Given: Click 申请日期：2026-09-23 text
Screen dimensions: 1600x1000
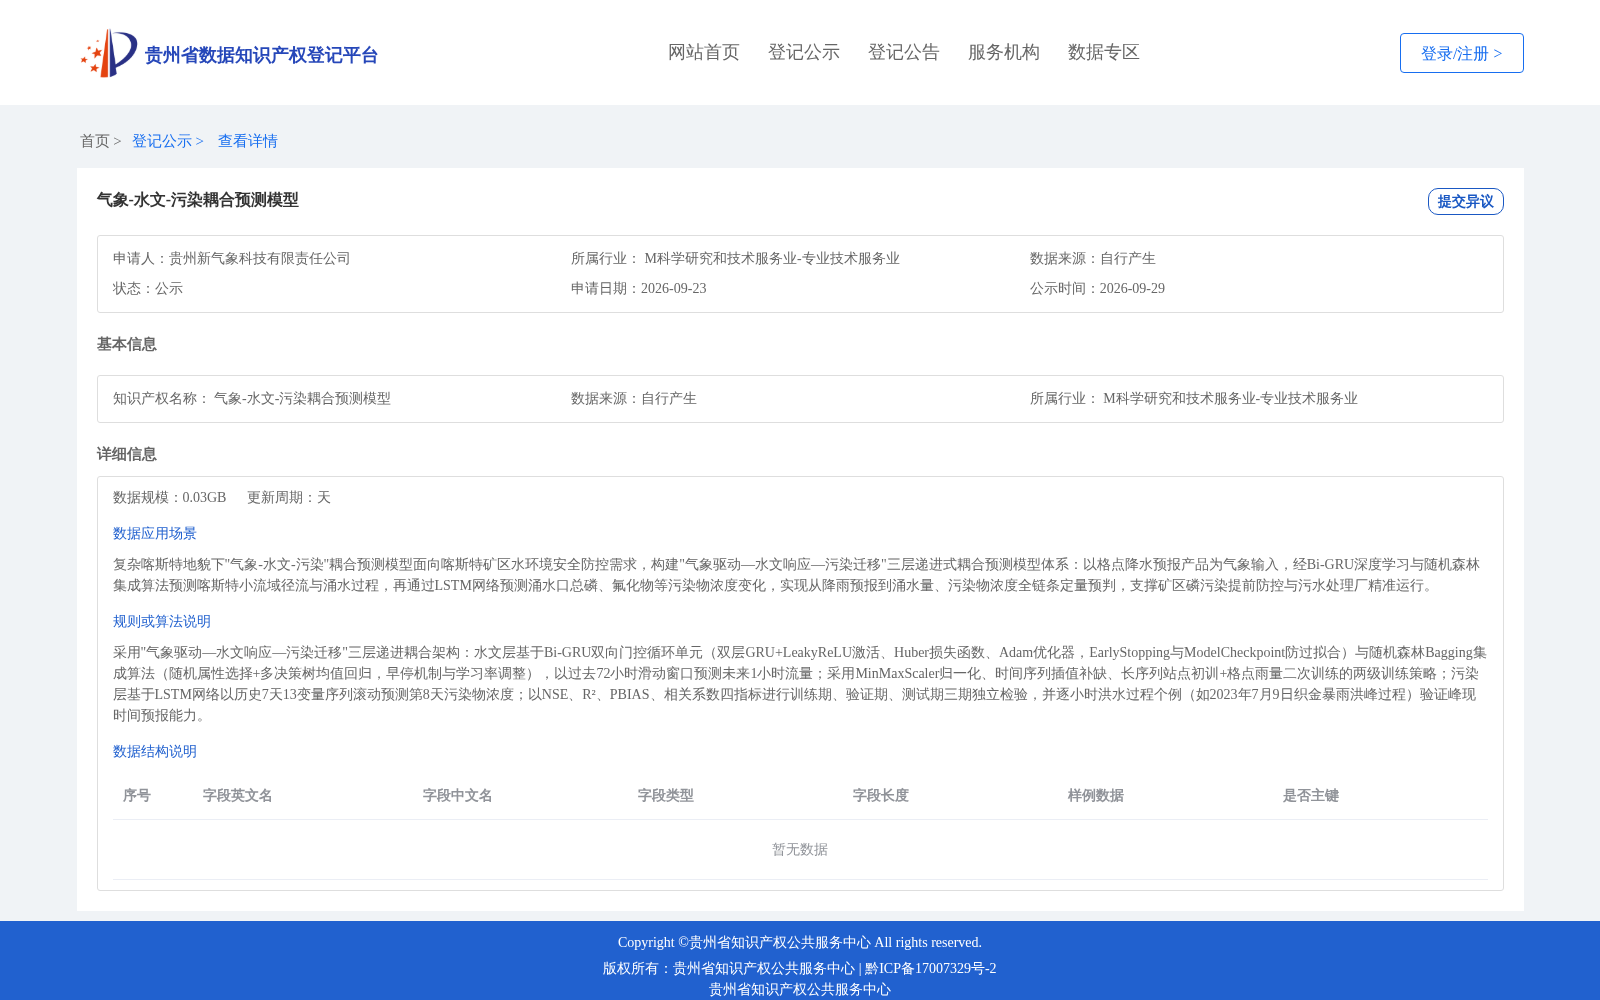Looking at the screenshot, I should click(639, 288).
